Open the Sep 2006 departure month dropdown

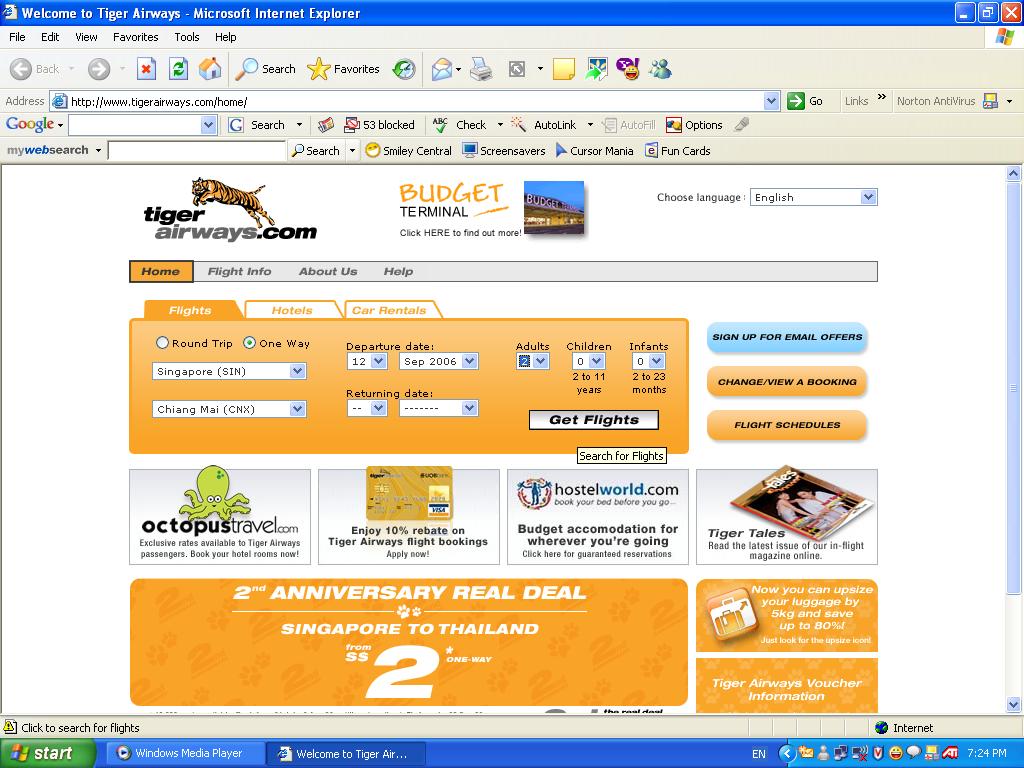click(x=439, y=361)
